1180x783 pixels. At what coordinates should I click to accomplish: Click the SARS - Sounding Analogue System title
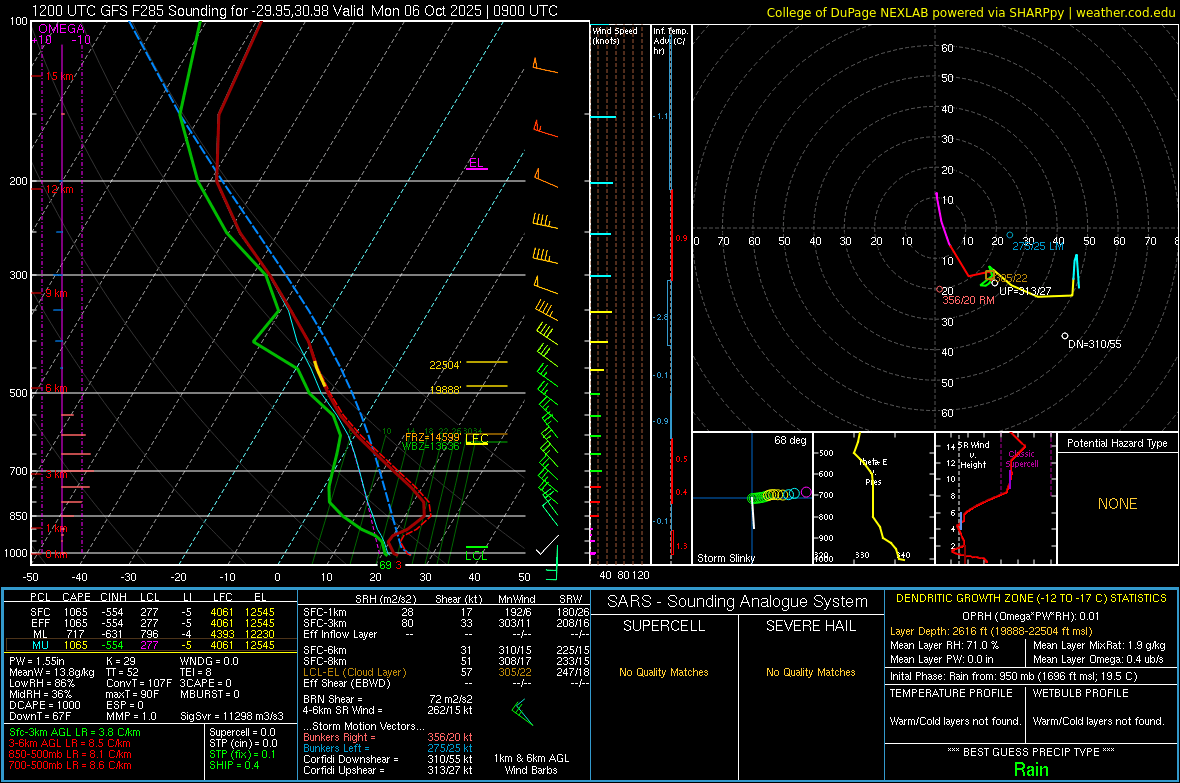[738, 602]
